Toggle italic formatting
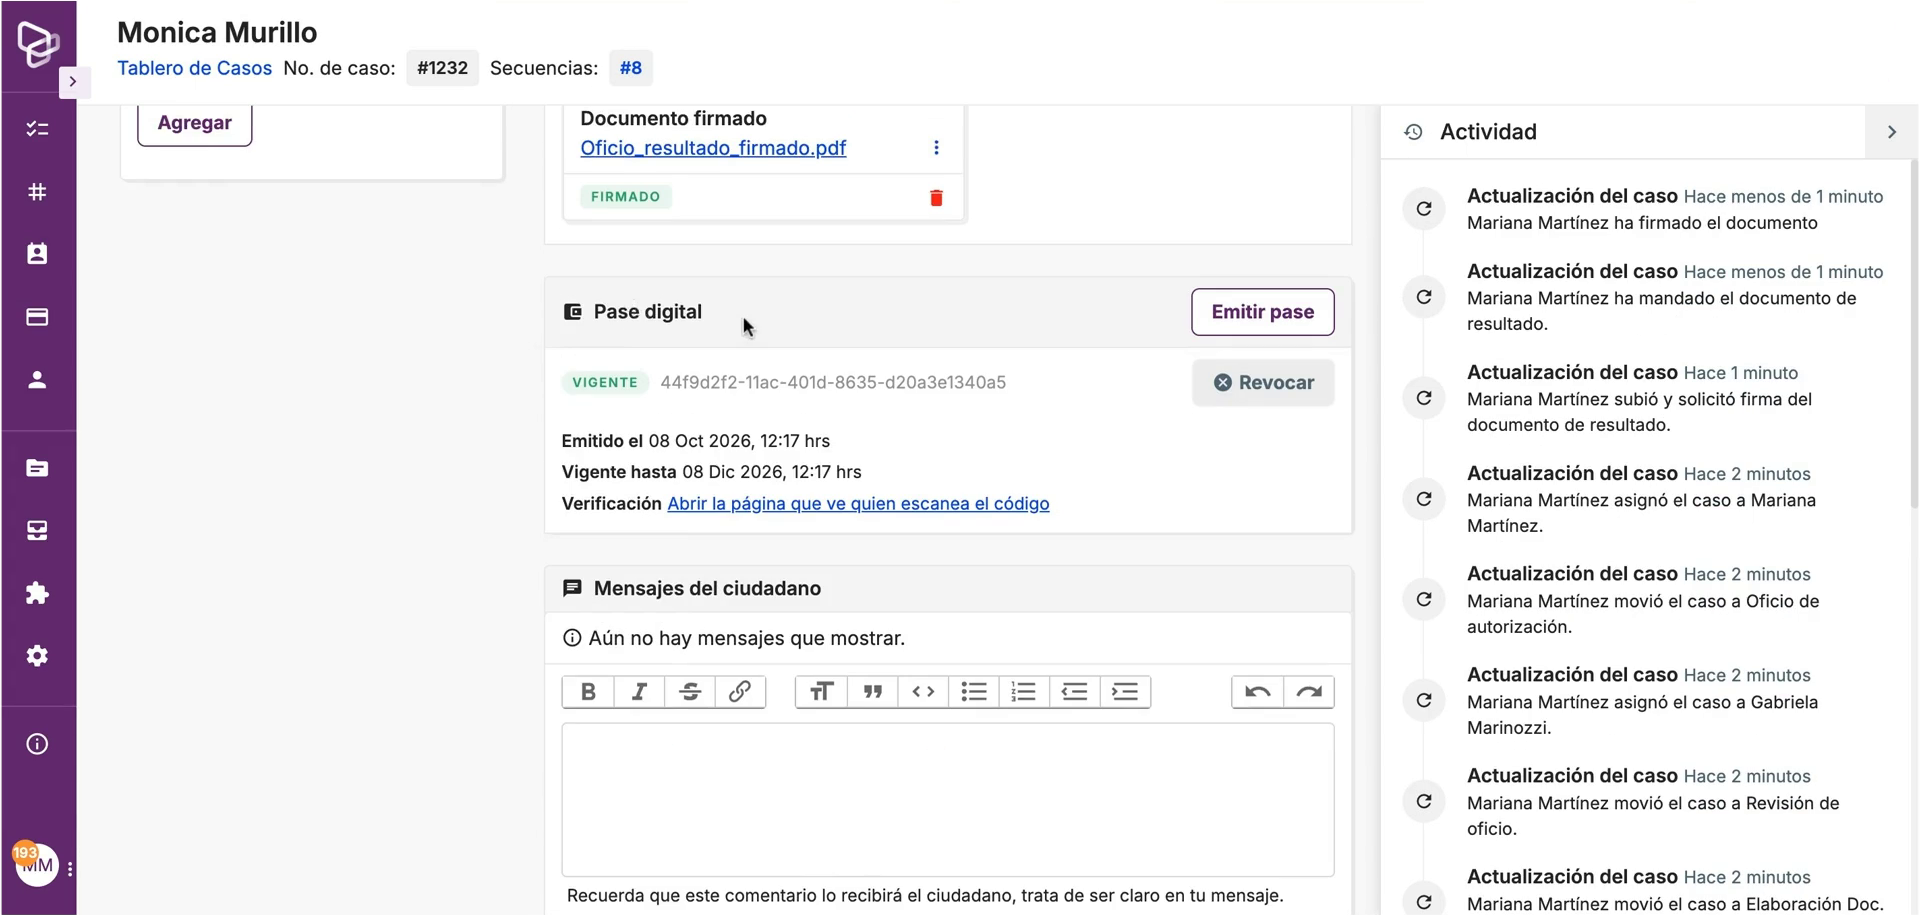Screen dimensions: 1920x915 639,692
